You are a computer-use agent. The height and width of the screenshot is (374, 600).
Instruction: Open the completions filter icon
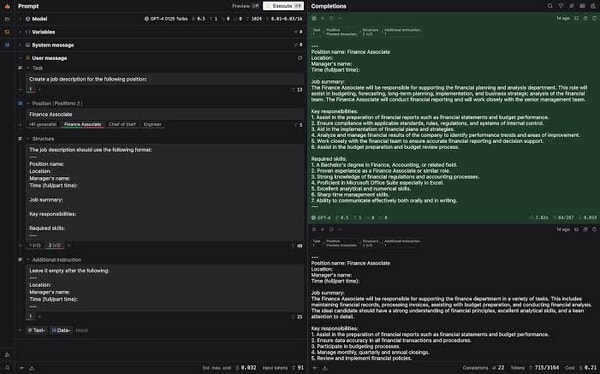point(561,6)
